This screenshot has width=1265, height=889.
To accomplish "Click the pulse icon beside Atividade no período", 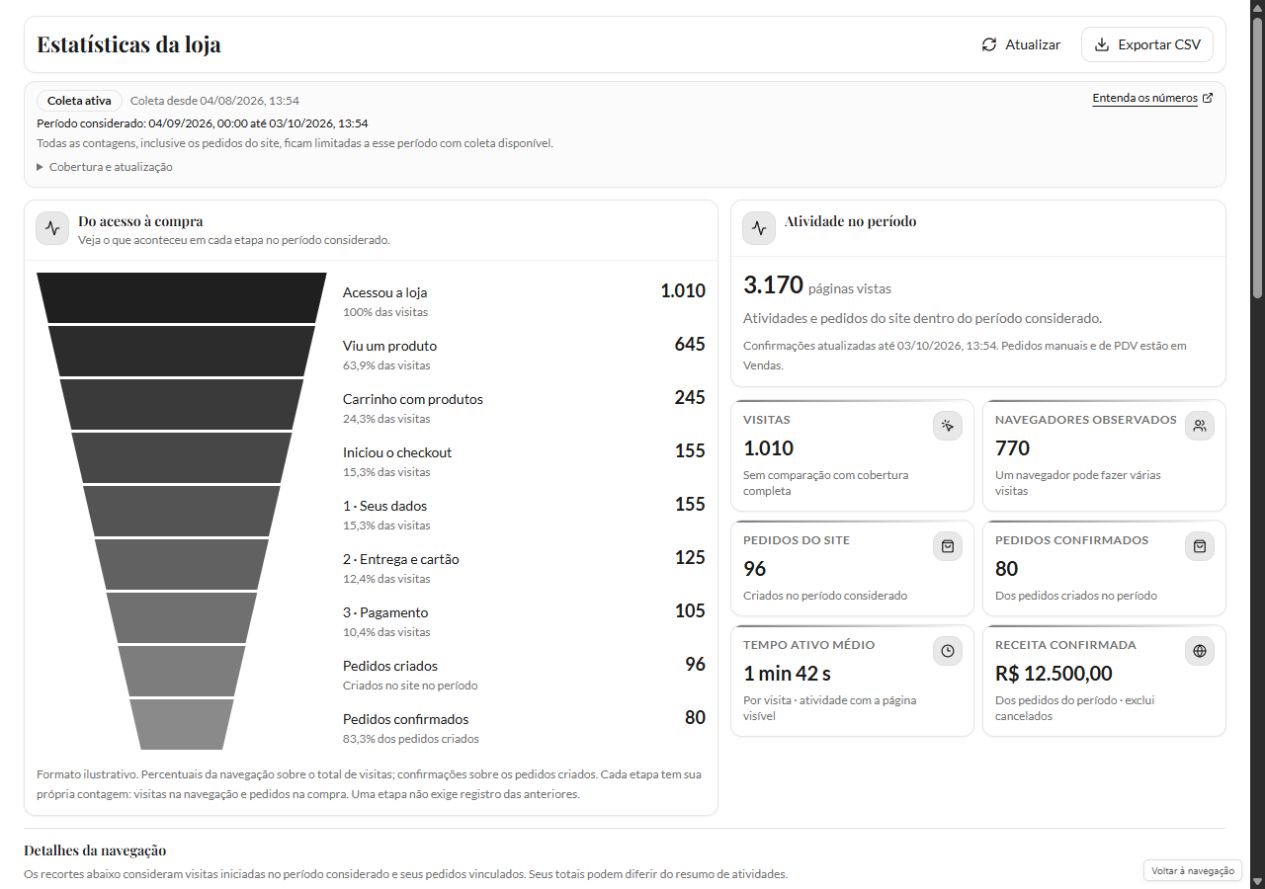I will pyautogui.click(x=758, y=228).
